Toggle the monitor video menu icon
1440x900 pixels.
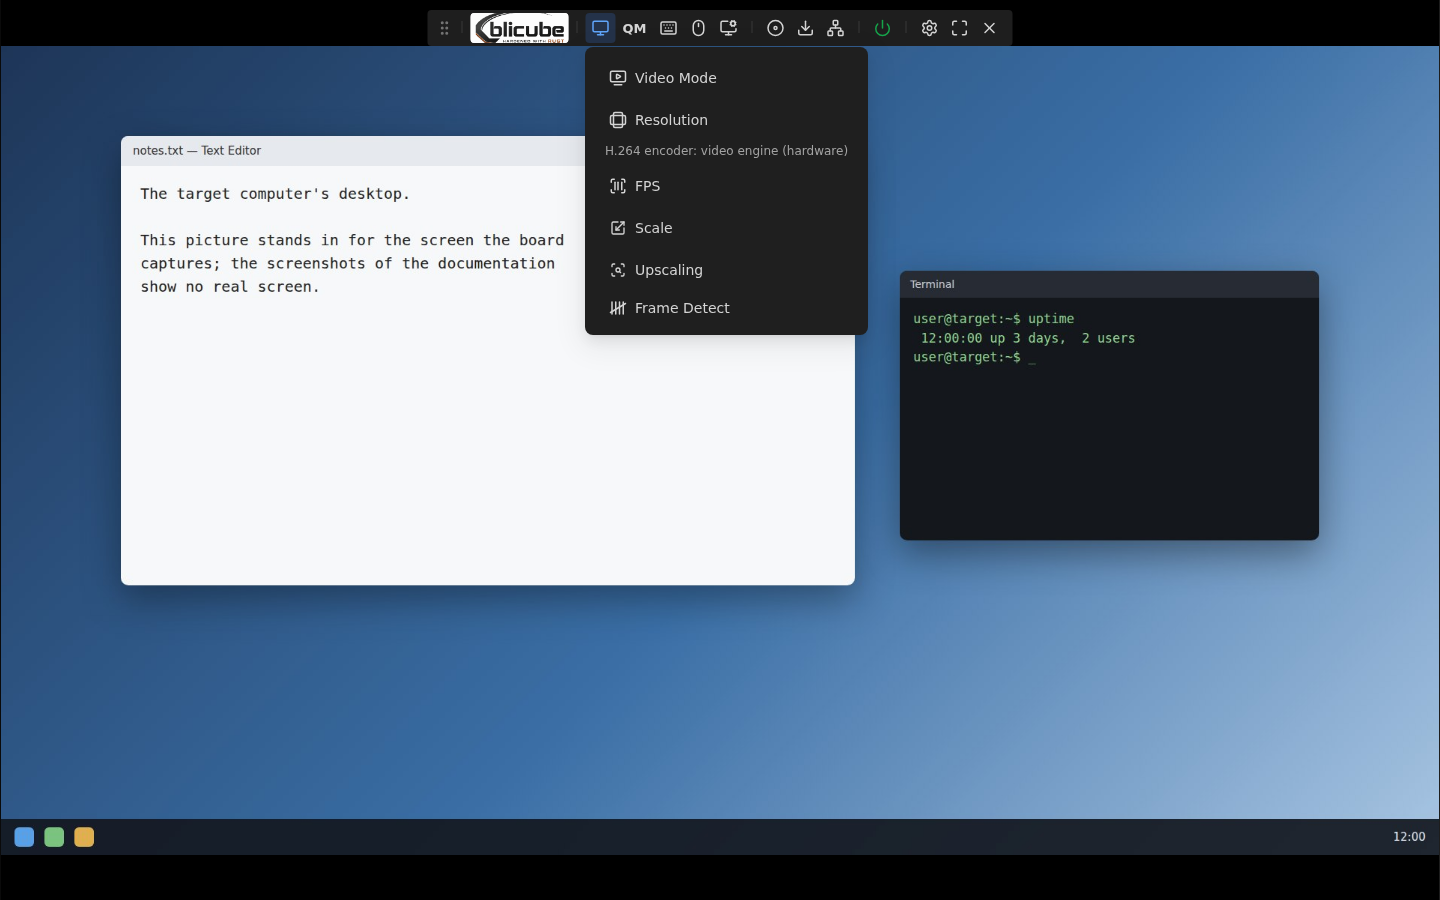[600, 28]
